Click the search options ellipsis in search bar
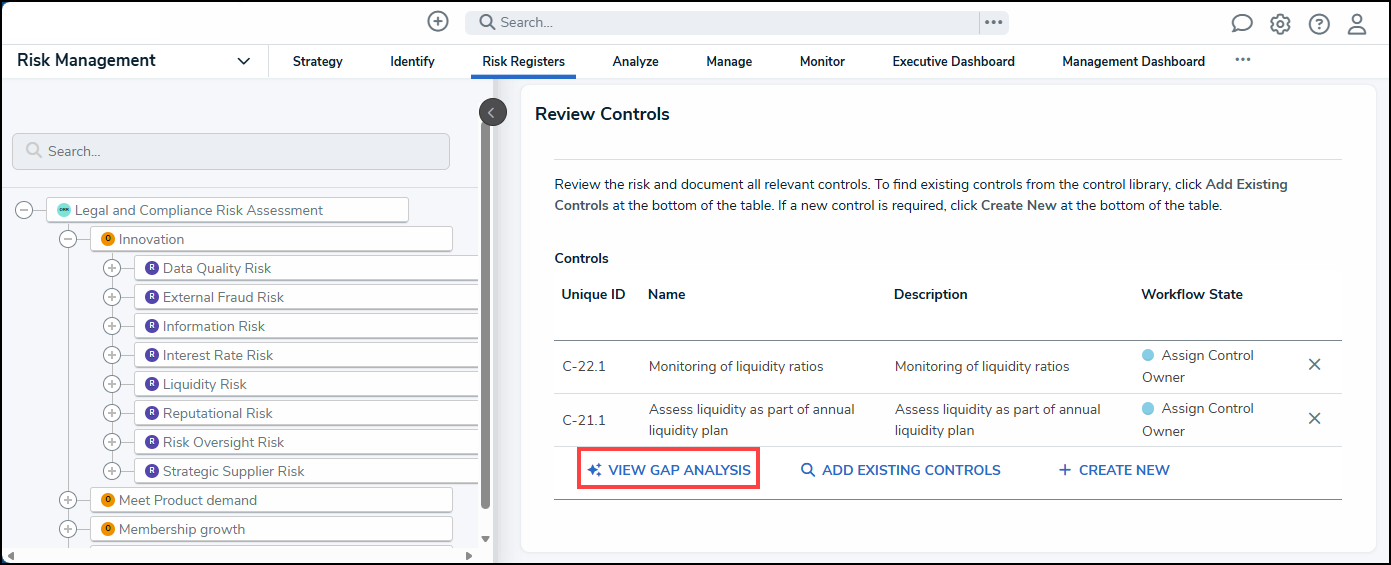The width and height of the screenshot is (1391, 565). (993, 22)
